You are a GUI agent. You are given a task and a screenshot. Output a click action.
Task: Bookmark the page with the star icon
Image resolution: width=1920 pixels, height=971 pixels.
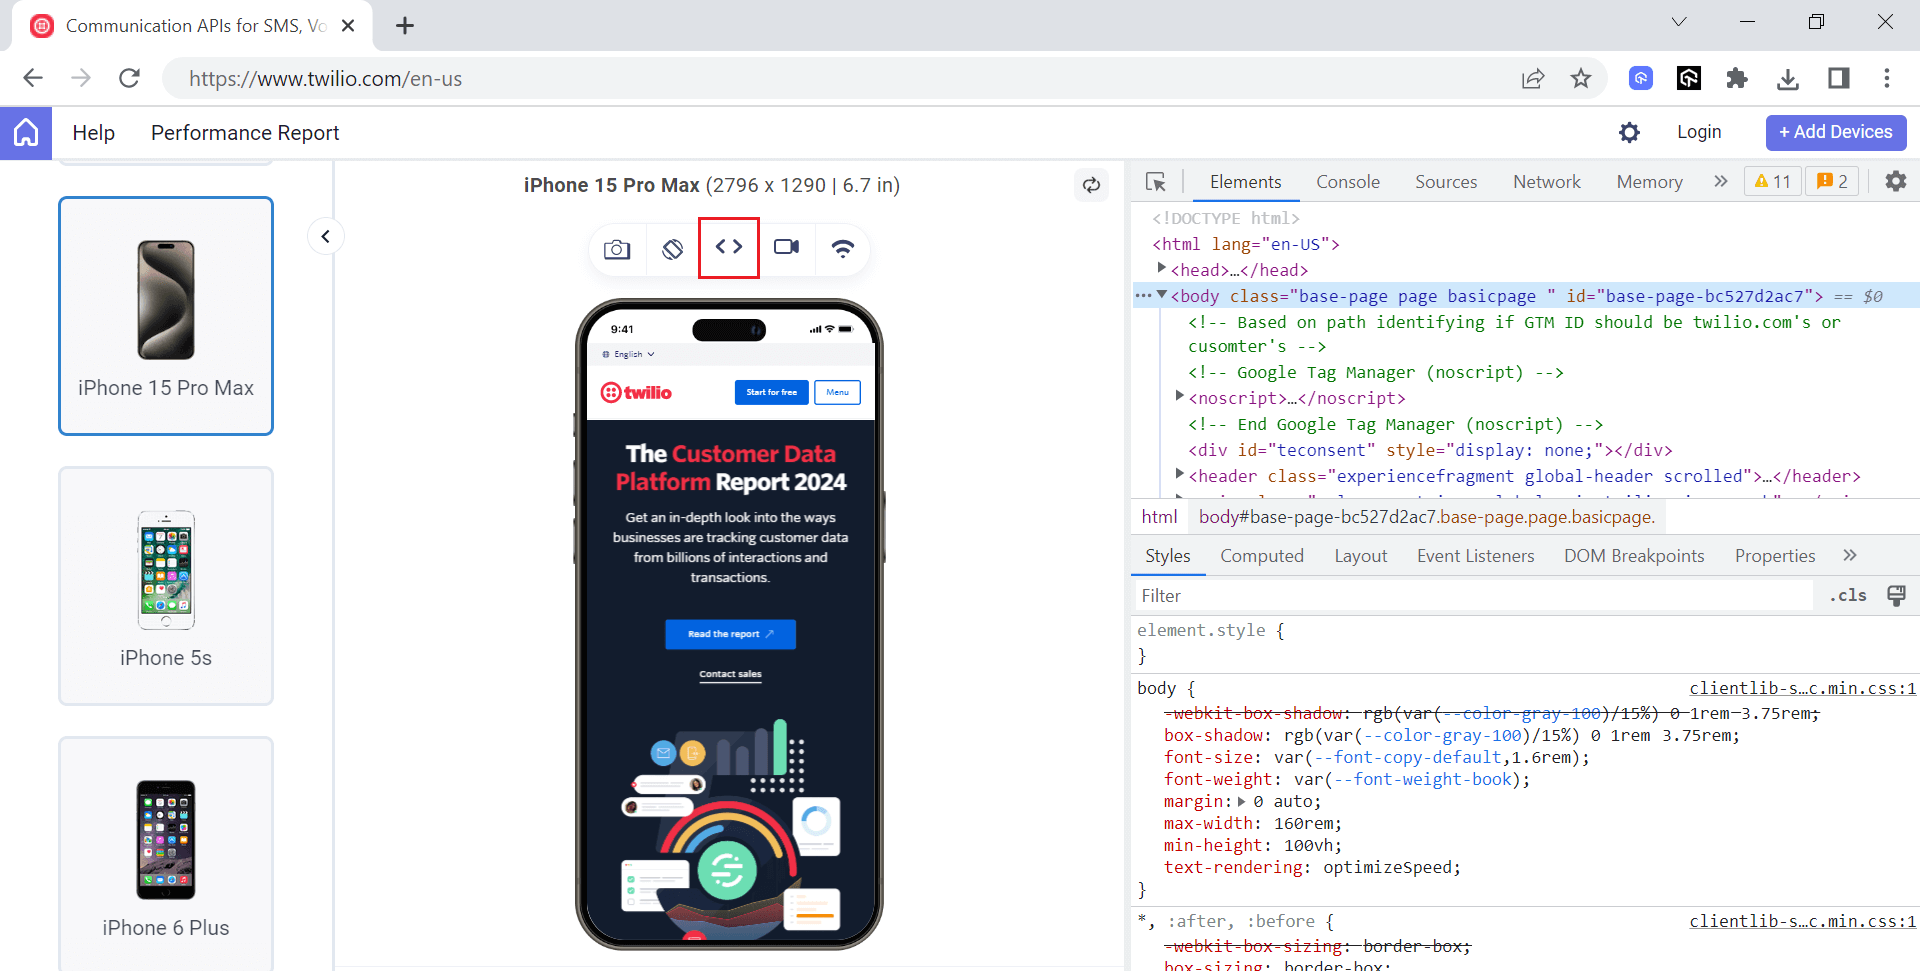coord(1581,78)
